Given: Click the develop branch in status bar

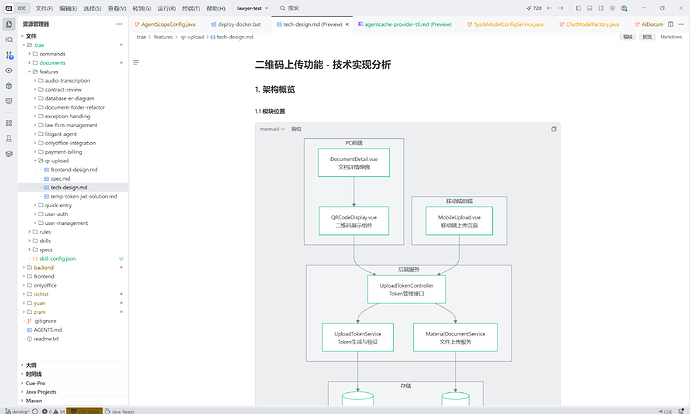Looking at the screenshot, I should click(17, 411).
